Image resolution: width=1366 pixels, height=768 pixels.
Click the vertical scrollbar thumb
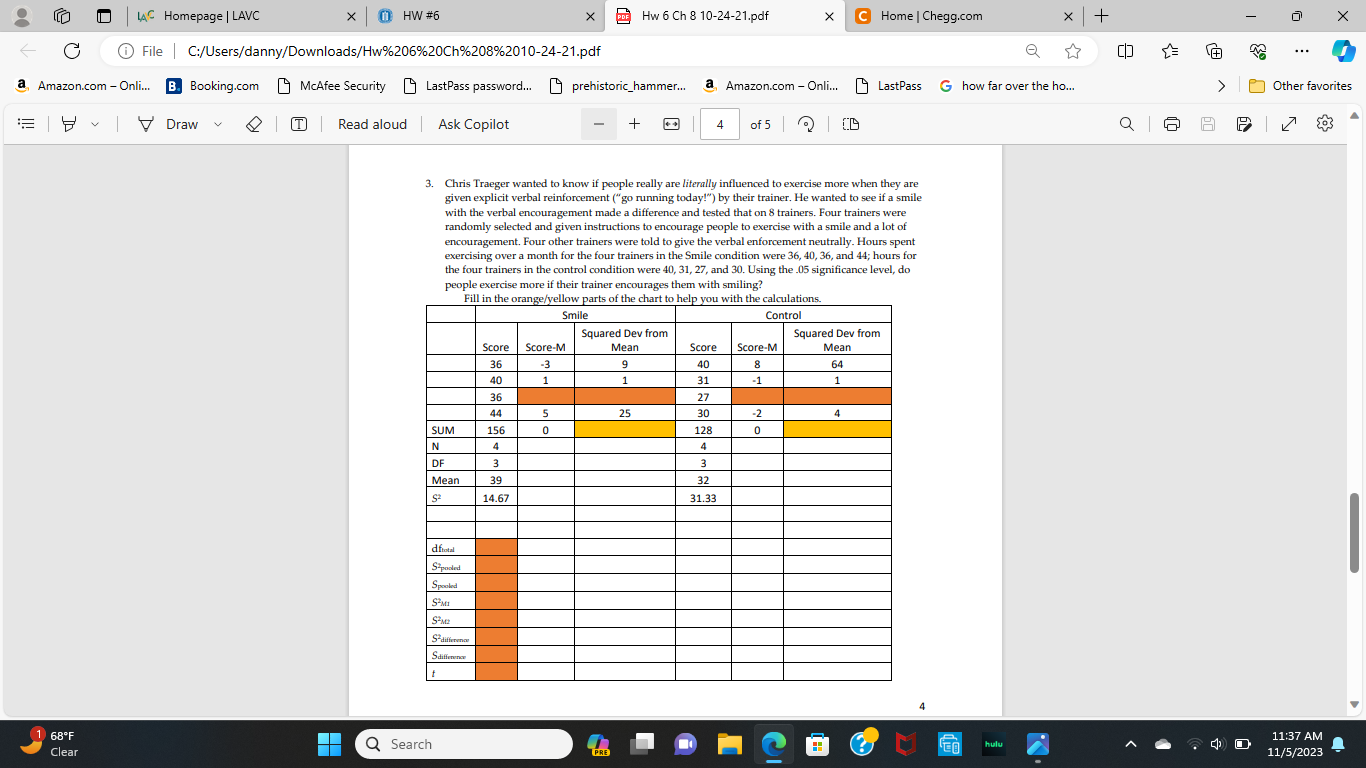1356,531
